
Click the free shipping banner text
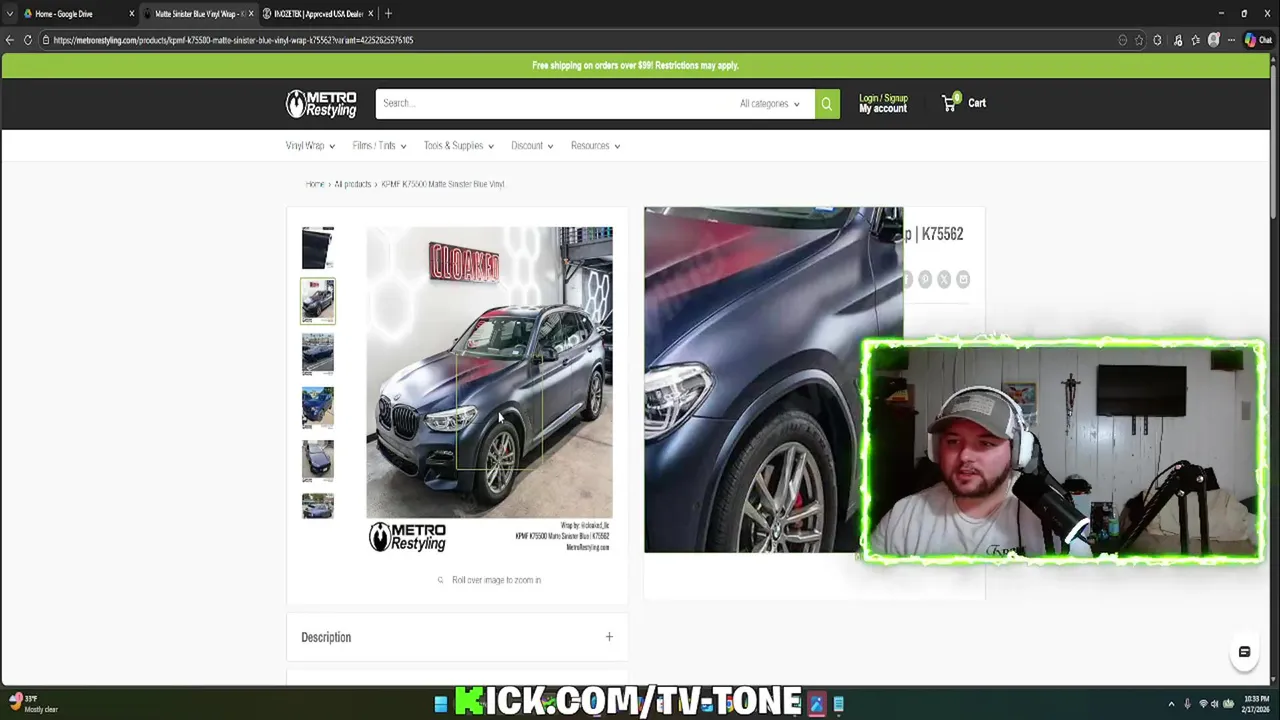pos(635,65)
